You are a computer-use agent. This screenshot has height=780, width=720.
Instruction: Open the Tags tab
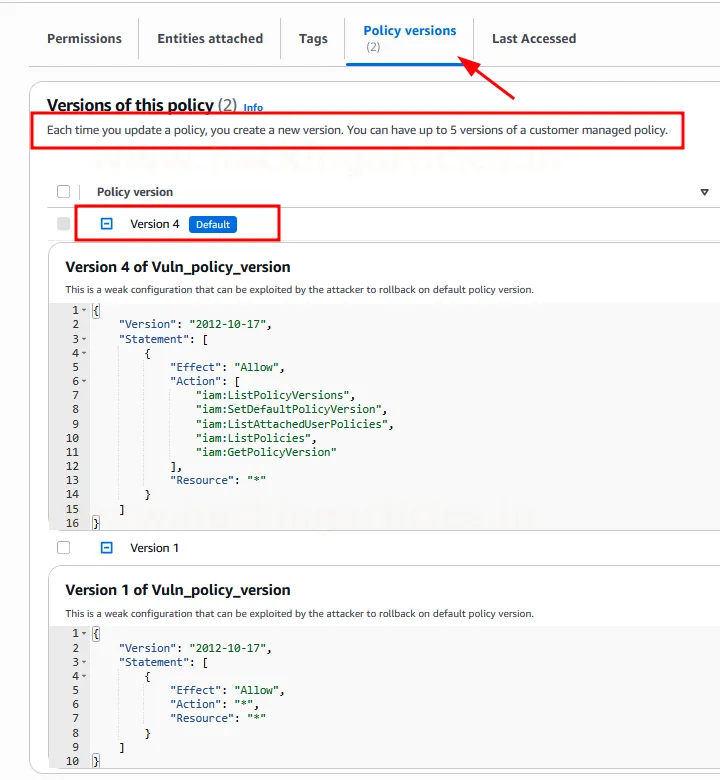click(313, 38)
